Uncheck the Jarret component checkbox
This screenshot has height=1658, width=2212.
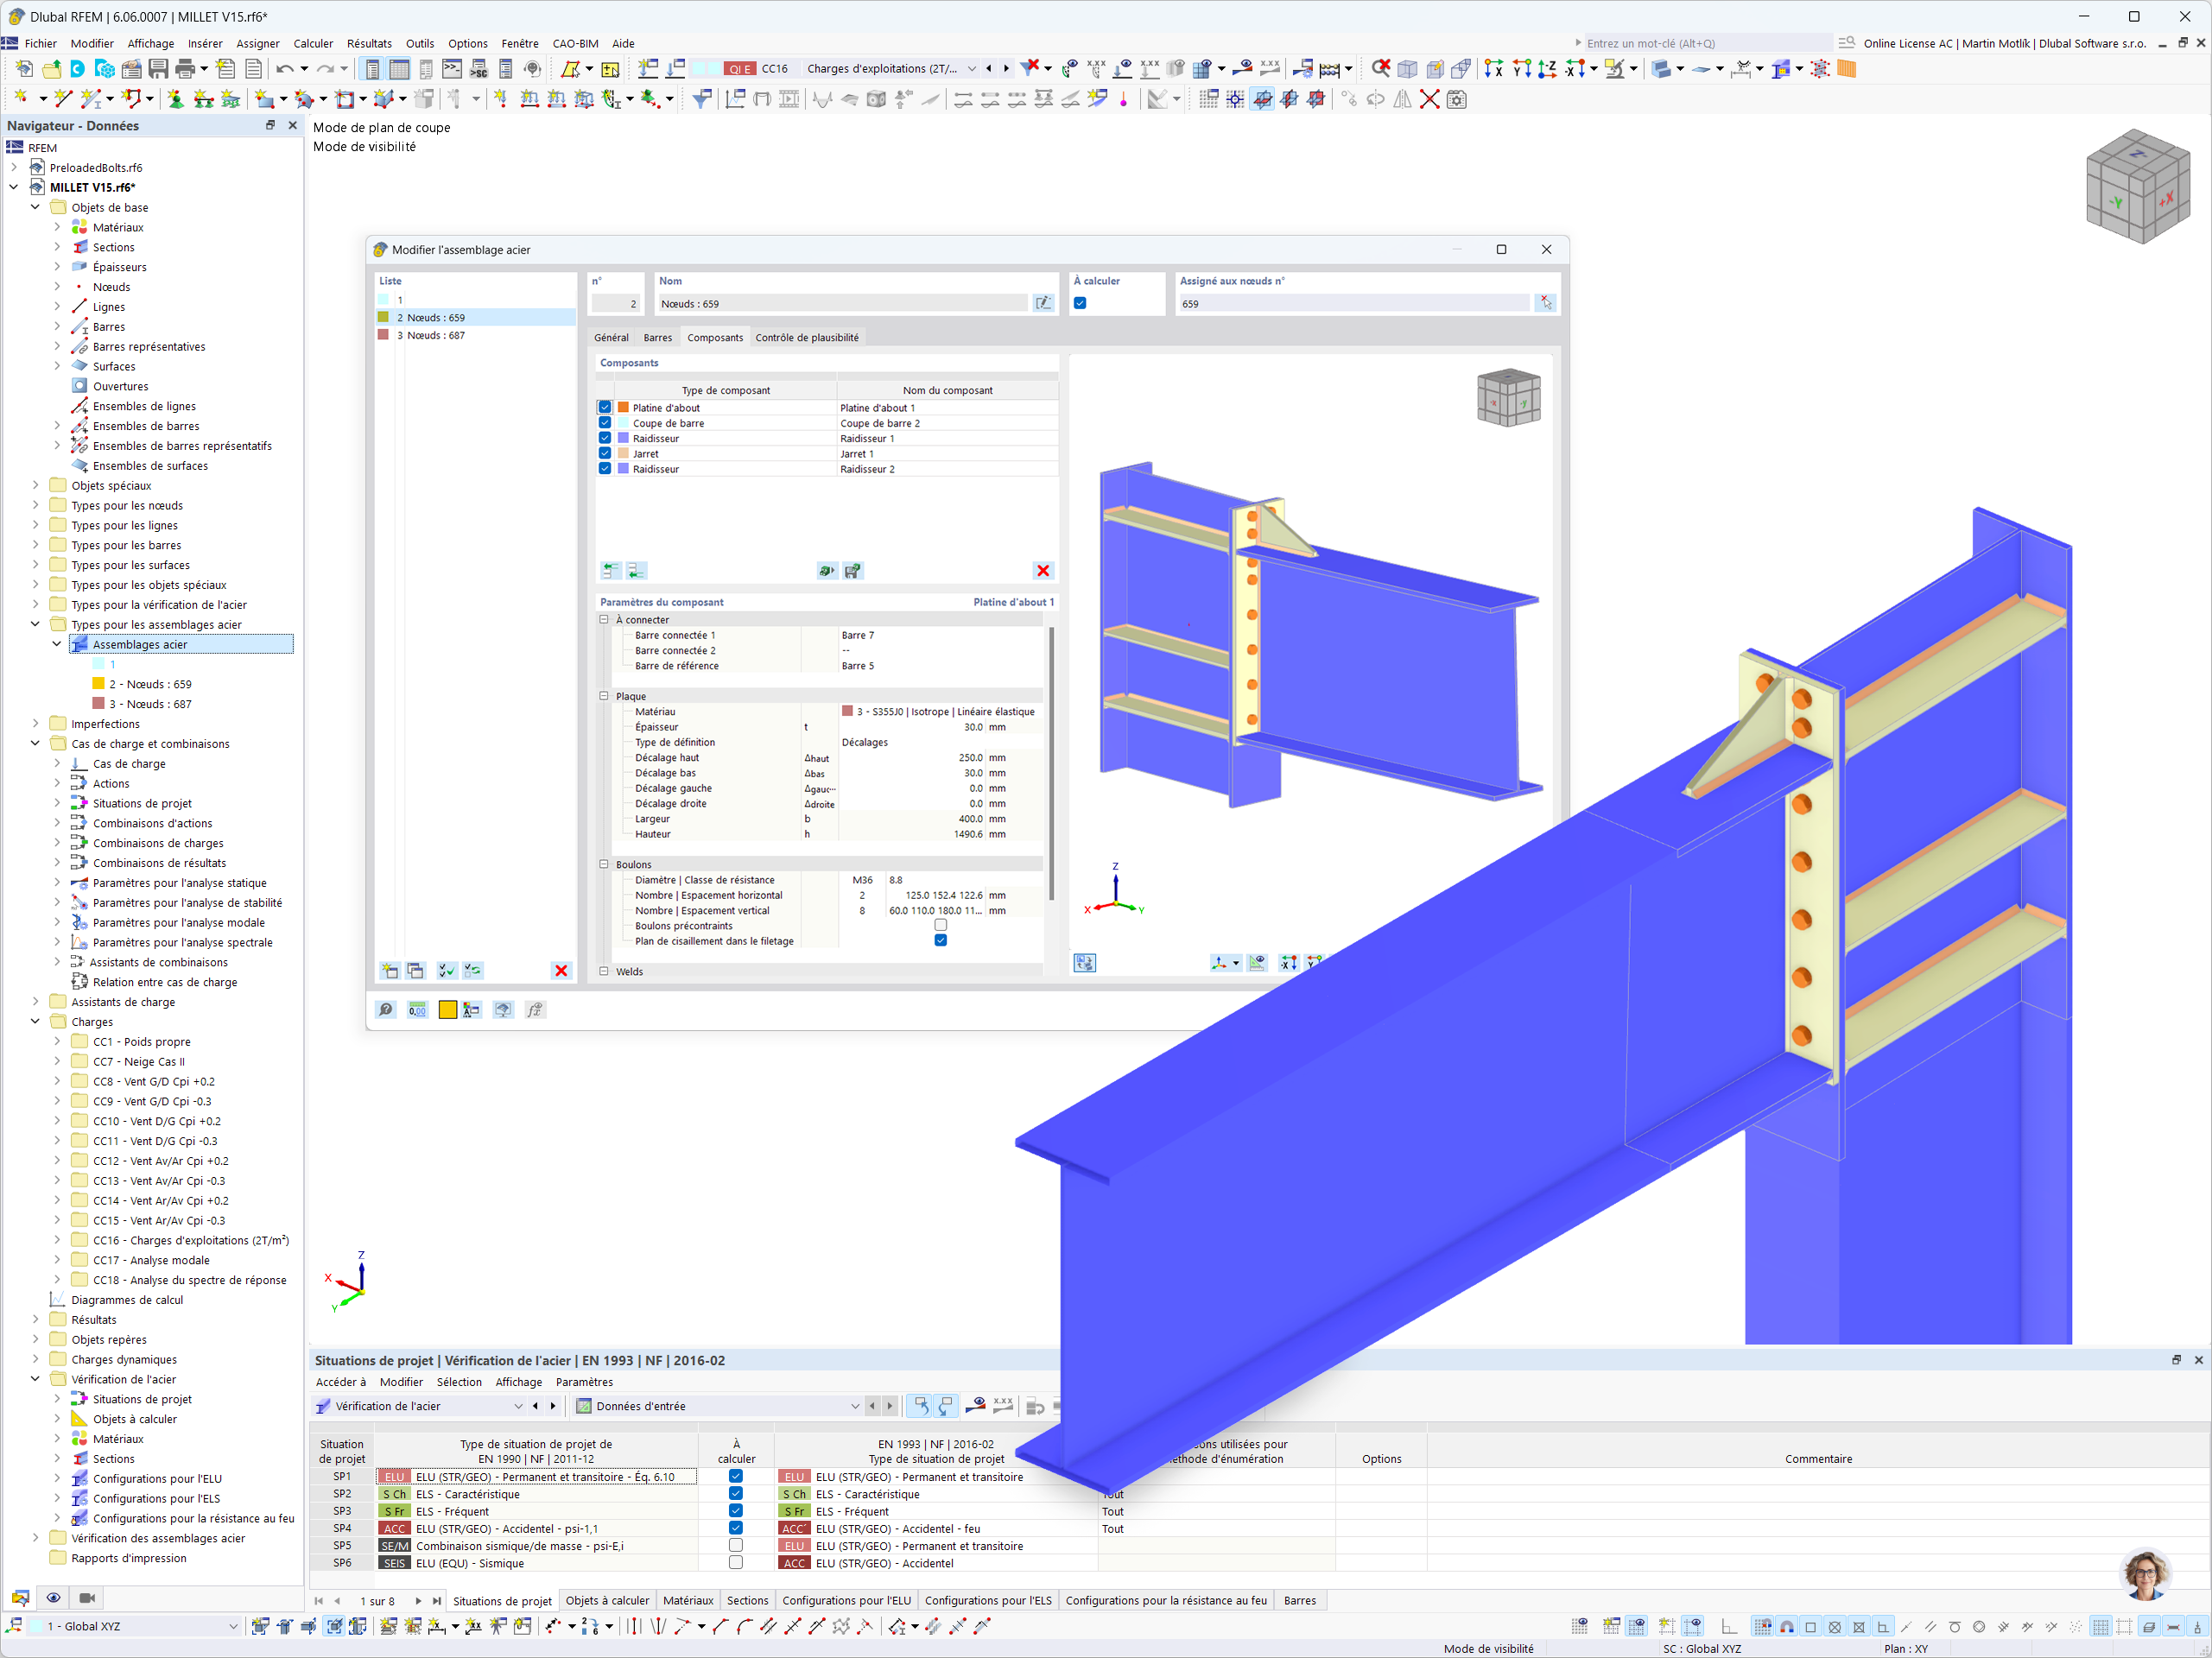click(605, 454)
